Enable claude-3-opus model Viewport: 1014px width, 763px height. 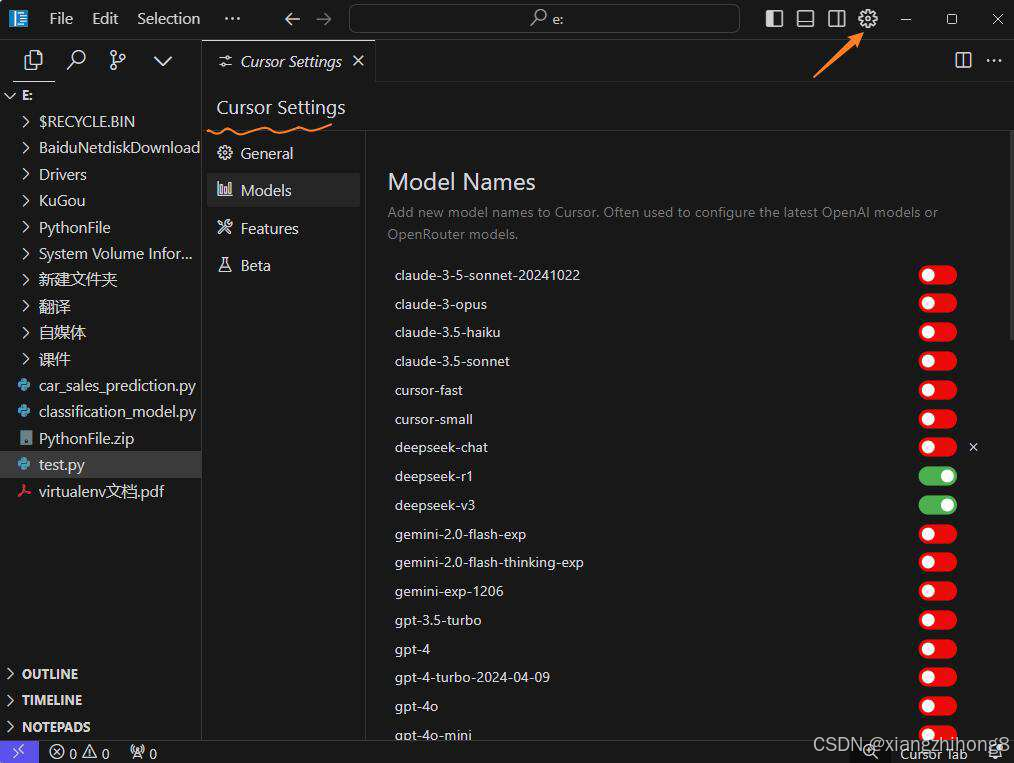(x=937, y=303)
